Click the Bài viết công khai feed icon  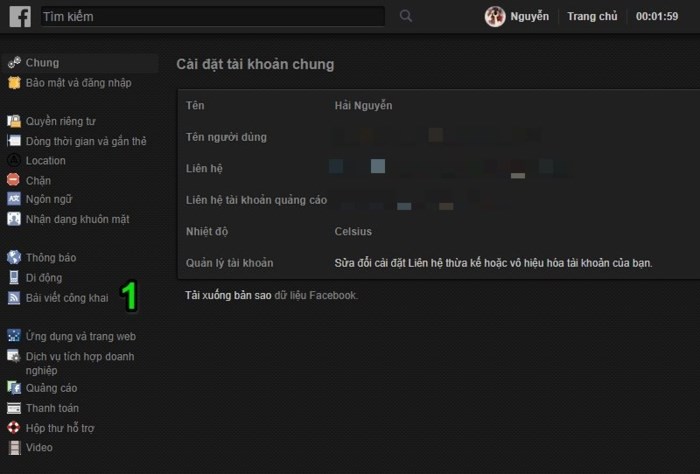(14, 298)
